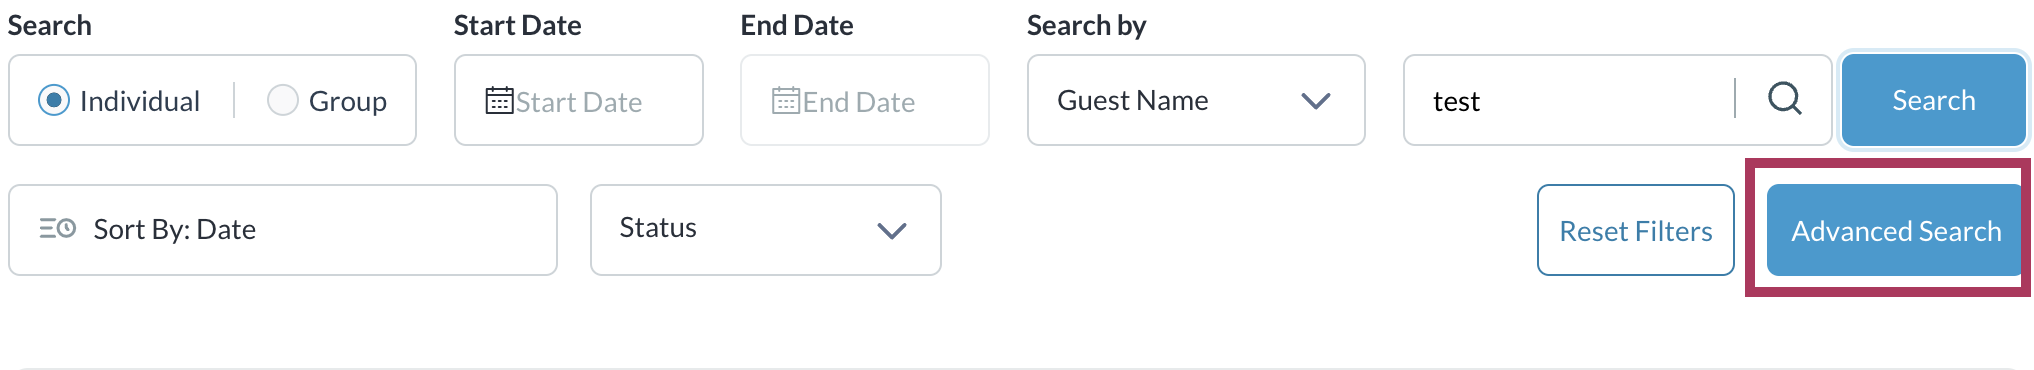
Task: Select the Individual radio button
Action: point(54,100)
